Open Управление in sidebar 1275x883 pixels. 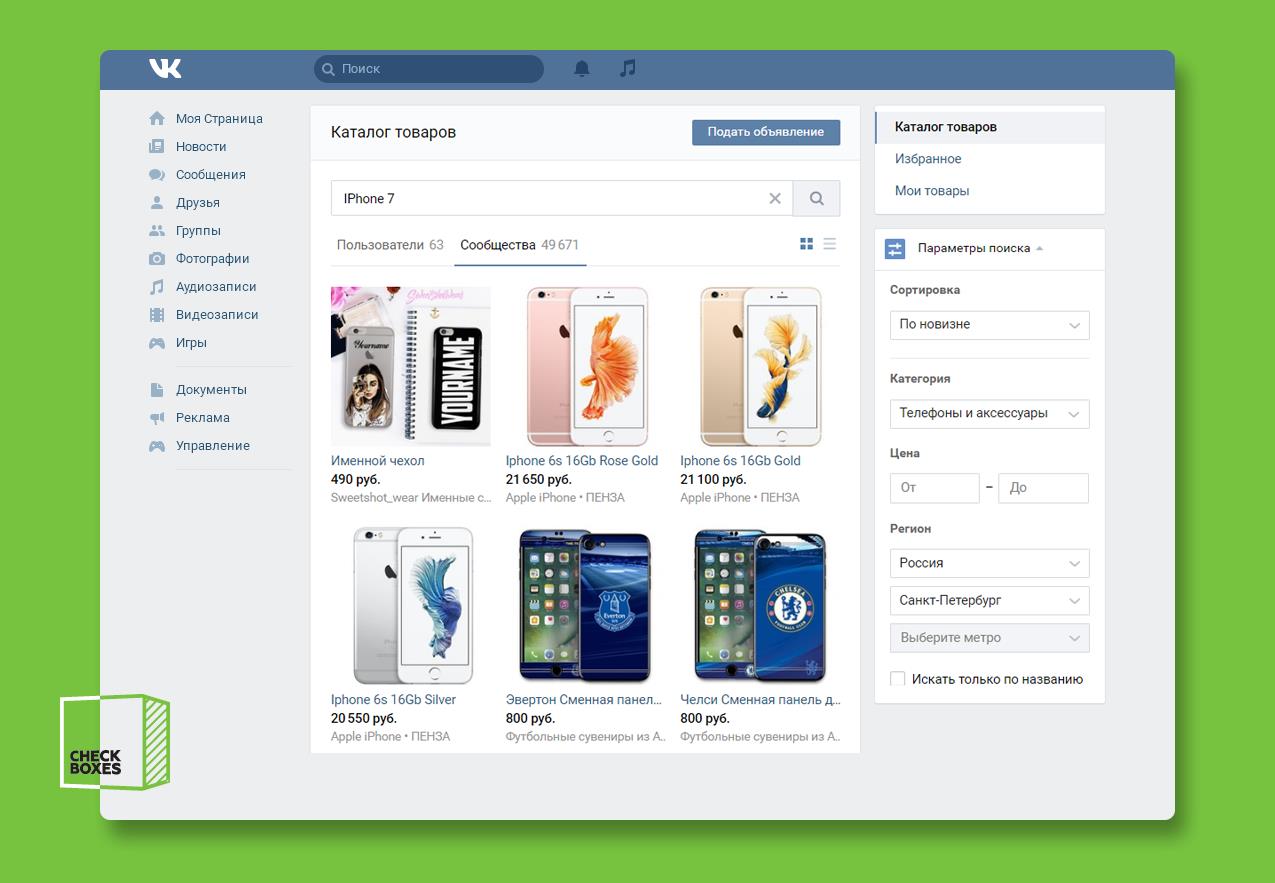pyautogui.click(x=213, y=445)
